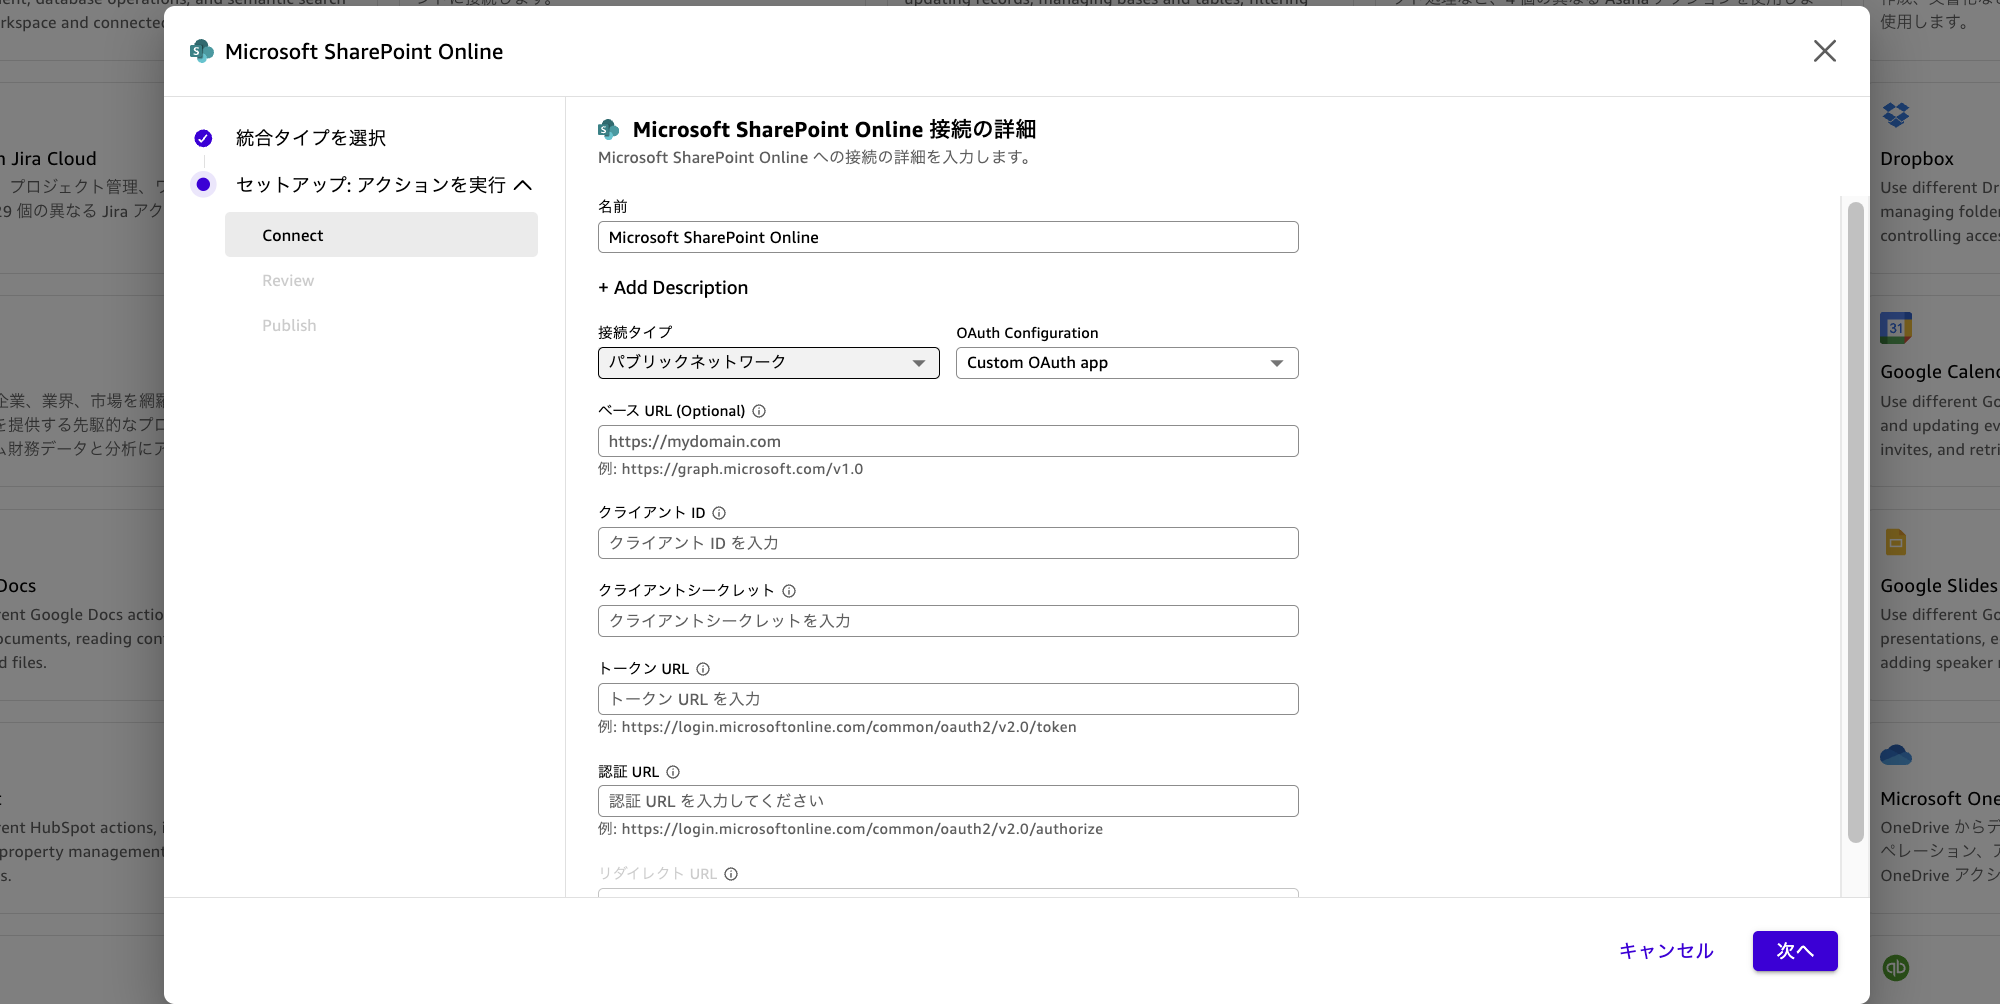Open the 統合タイプを選択 step
The height and width of the screenshot is (1004, 2000).
311,138
